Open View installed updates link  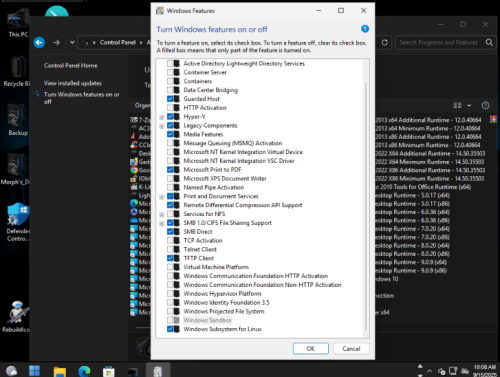73,83
